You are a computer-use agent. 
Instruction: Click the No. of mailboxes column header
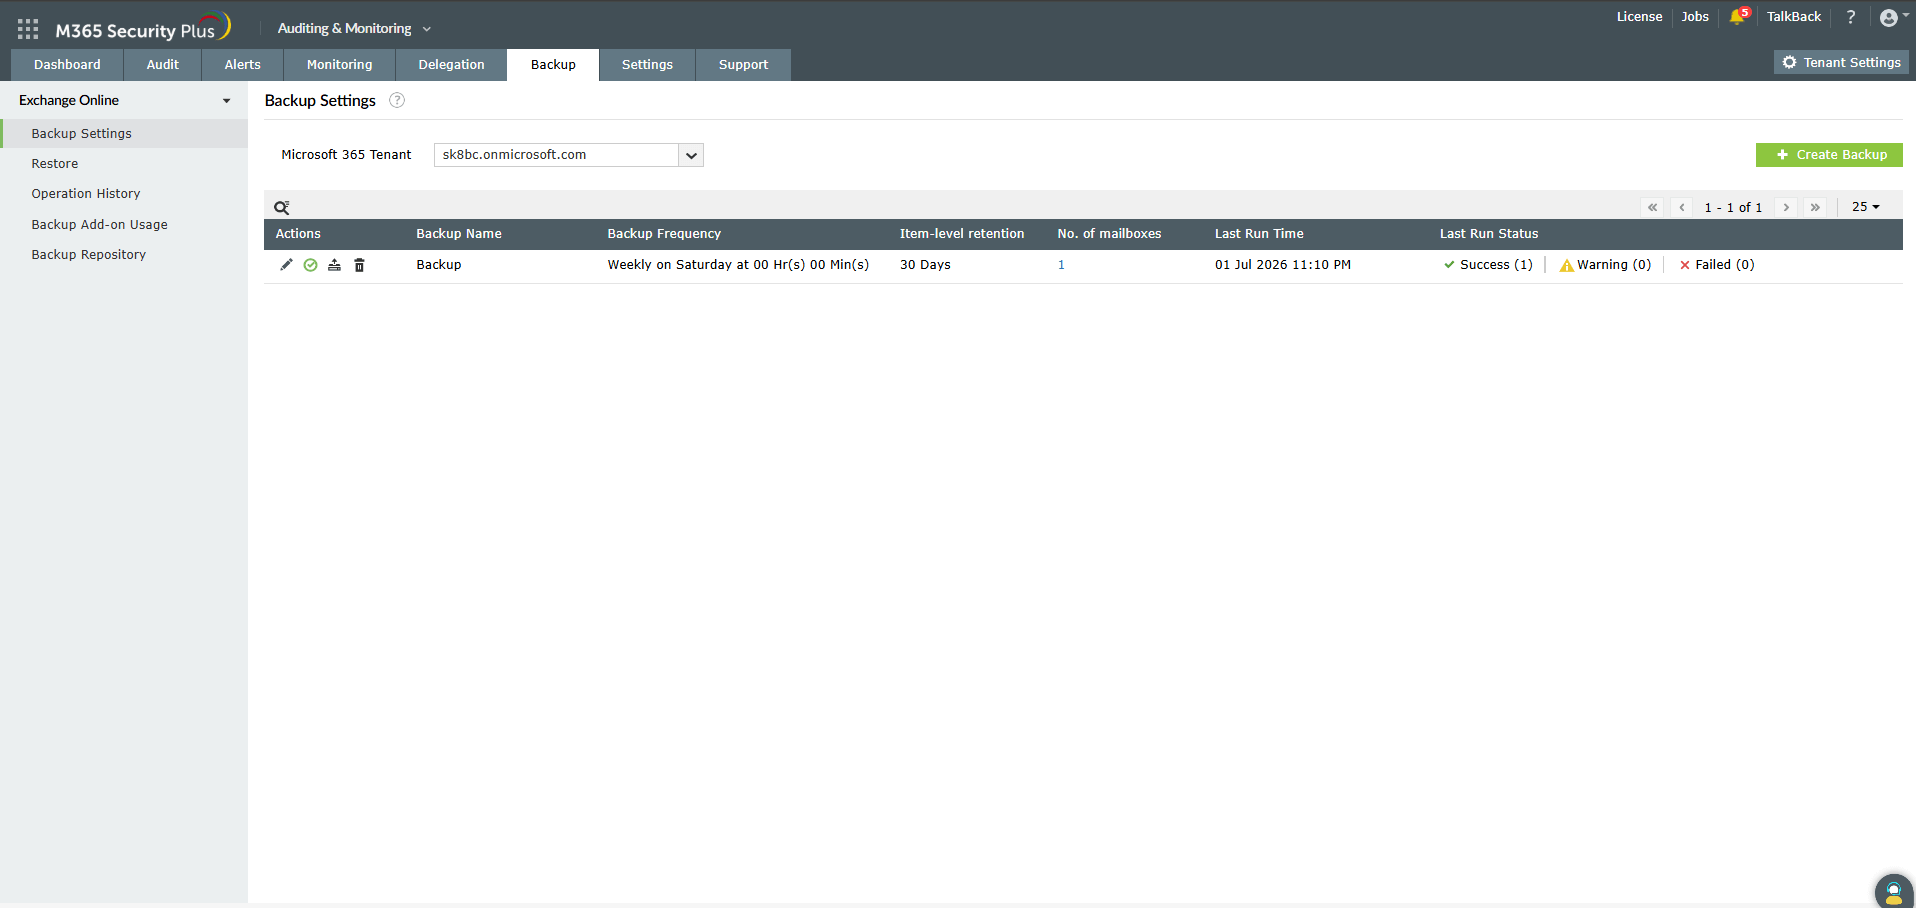tap(1109, 234)
